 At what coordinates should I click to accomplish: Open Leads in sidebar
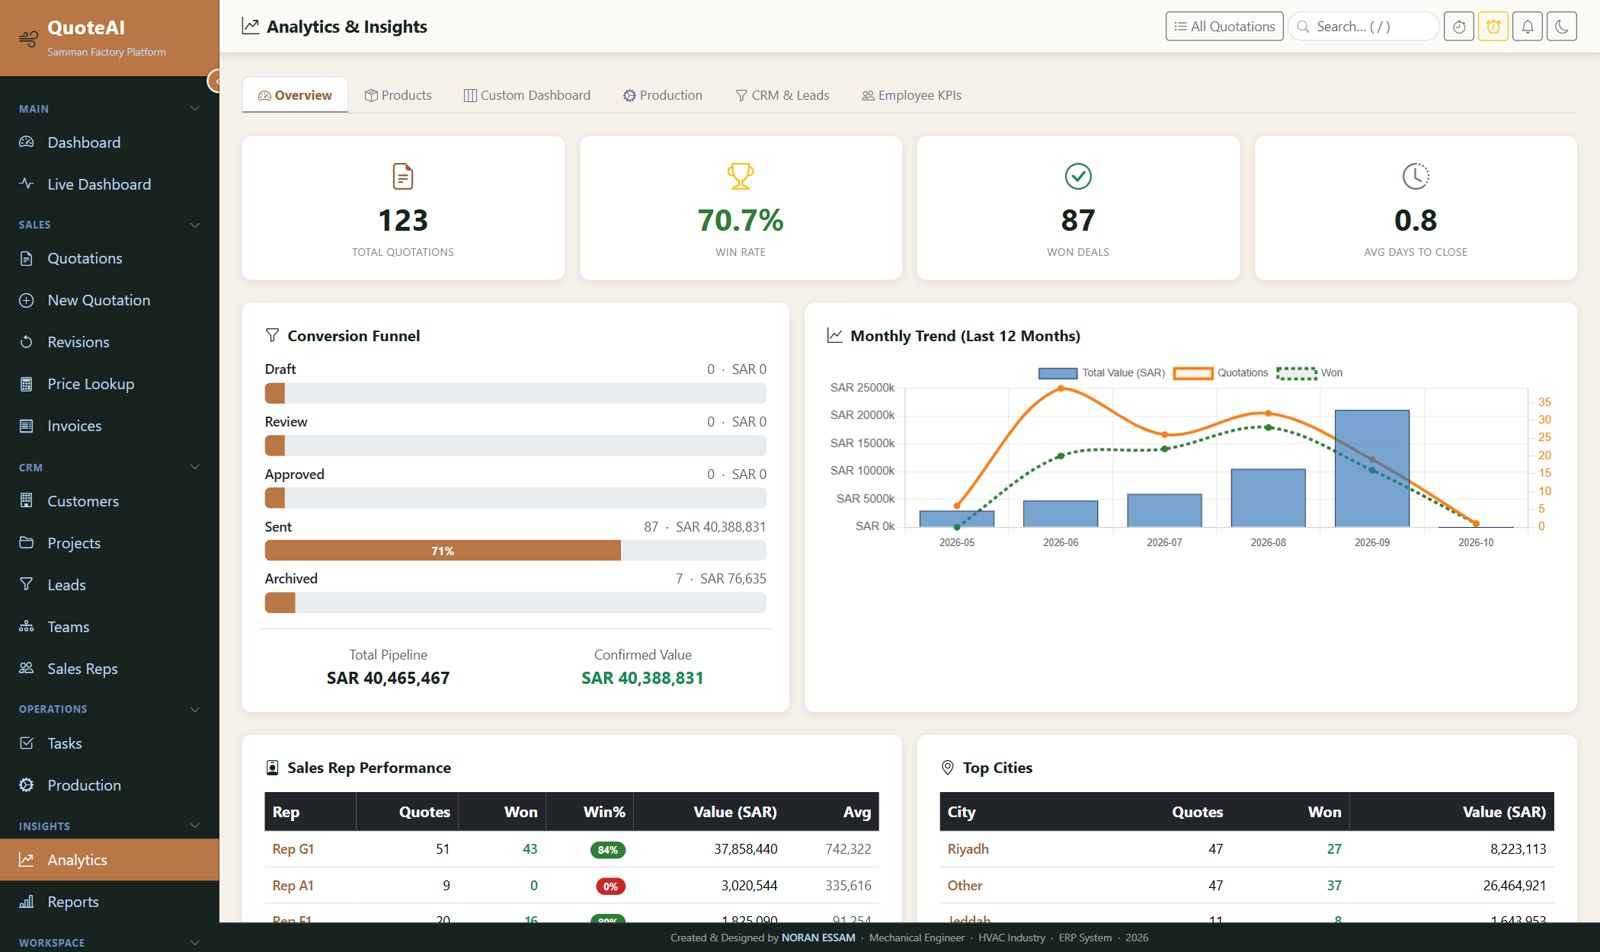pos(109,585)
